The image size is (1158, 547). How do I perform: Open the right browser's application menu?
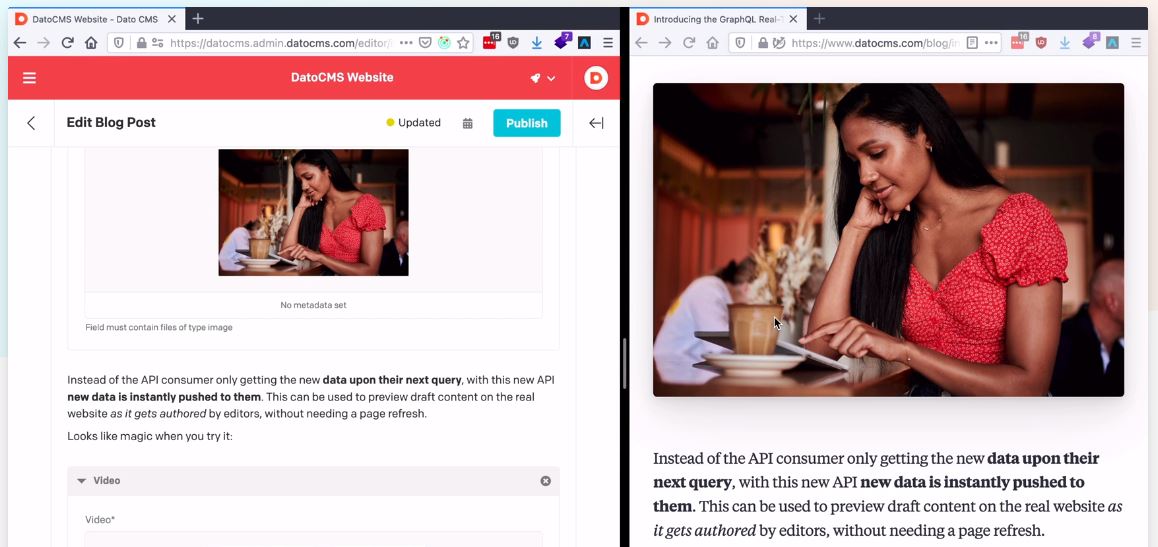pyautogui.click(x=1136, y=43)
